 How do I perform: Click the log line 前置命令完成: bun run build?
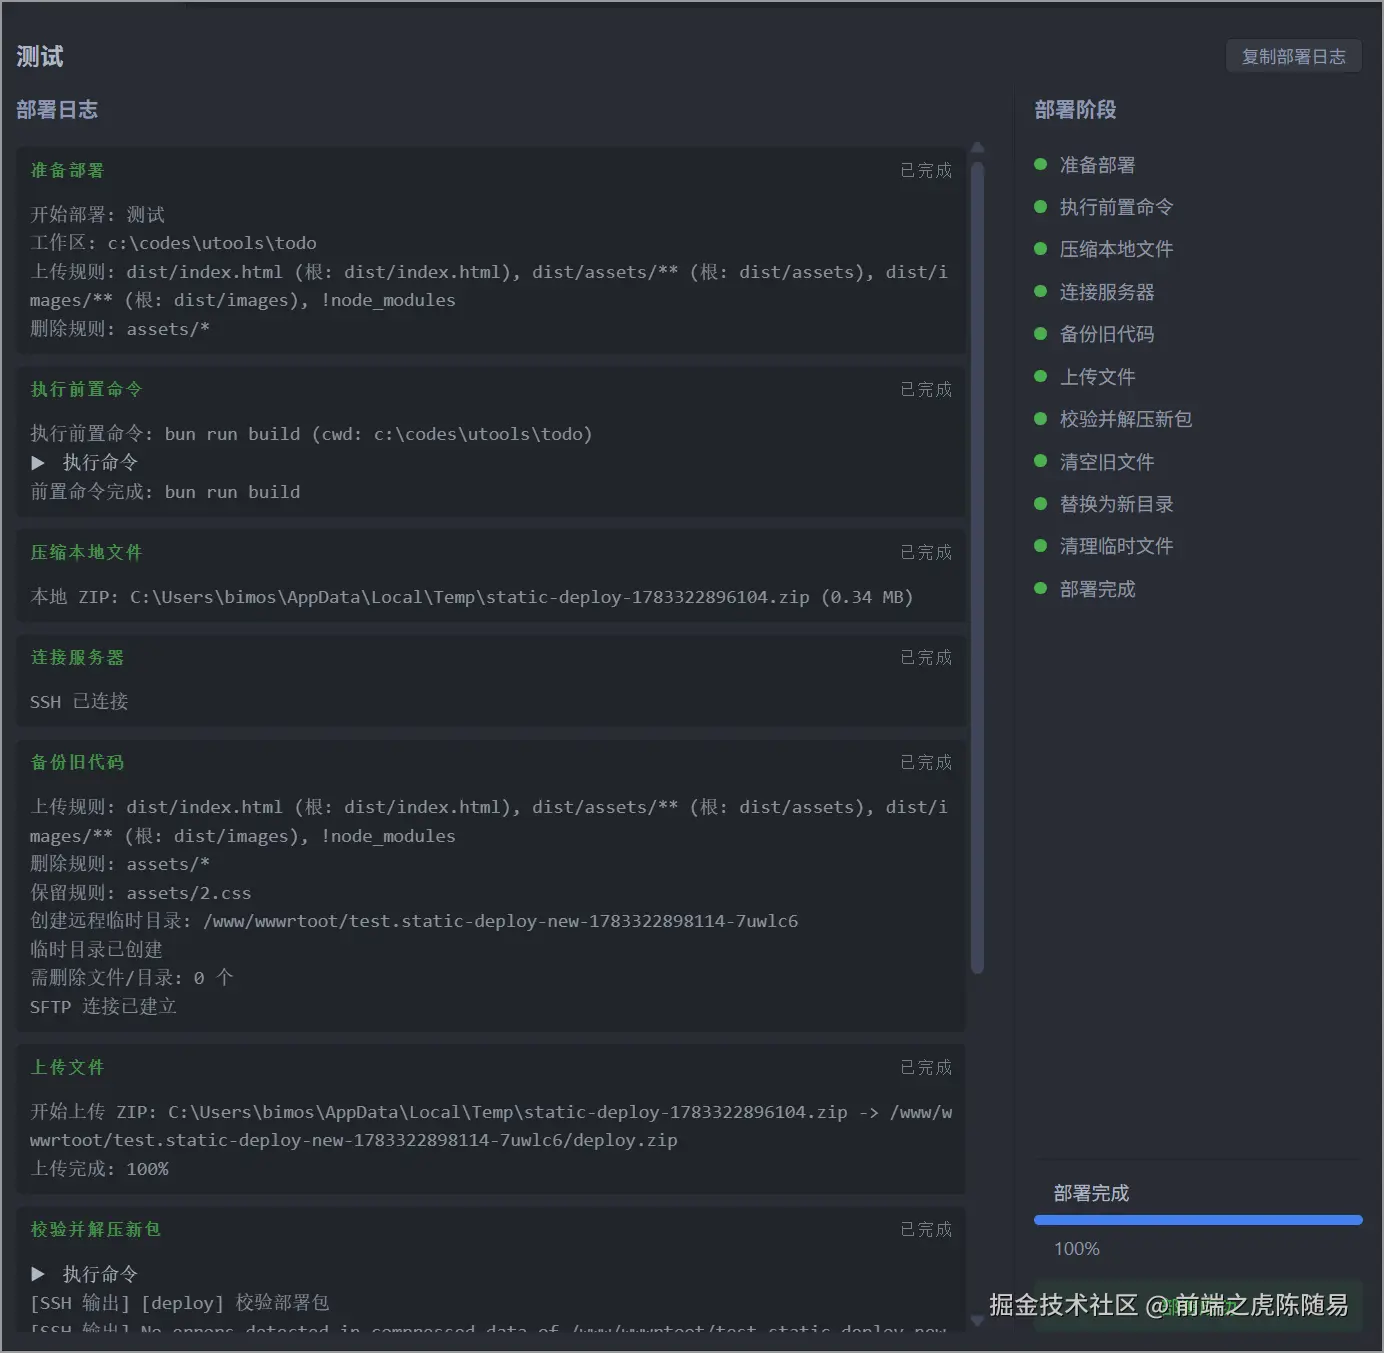(x=165, y=492)
